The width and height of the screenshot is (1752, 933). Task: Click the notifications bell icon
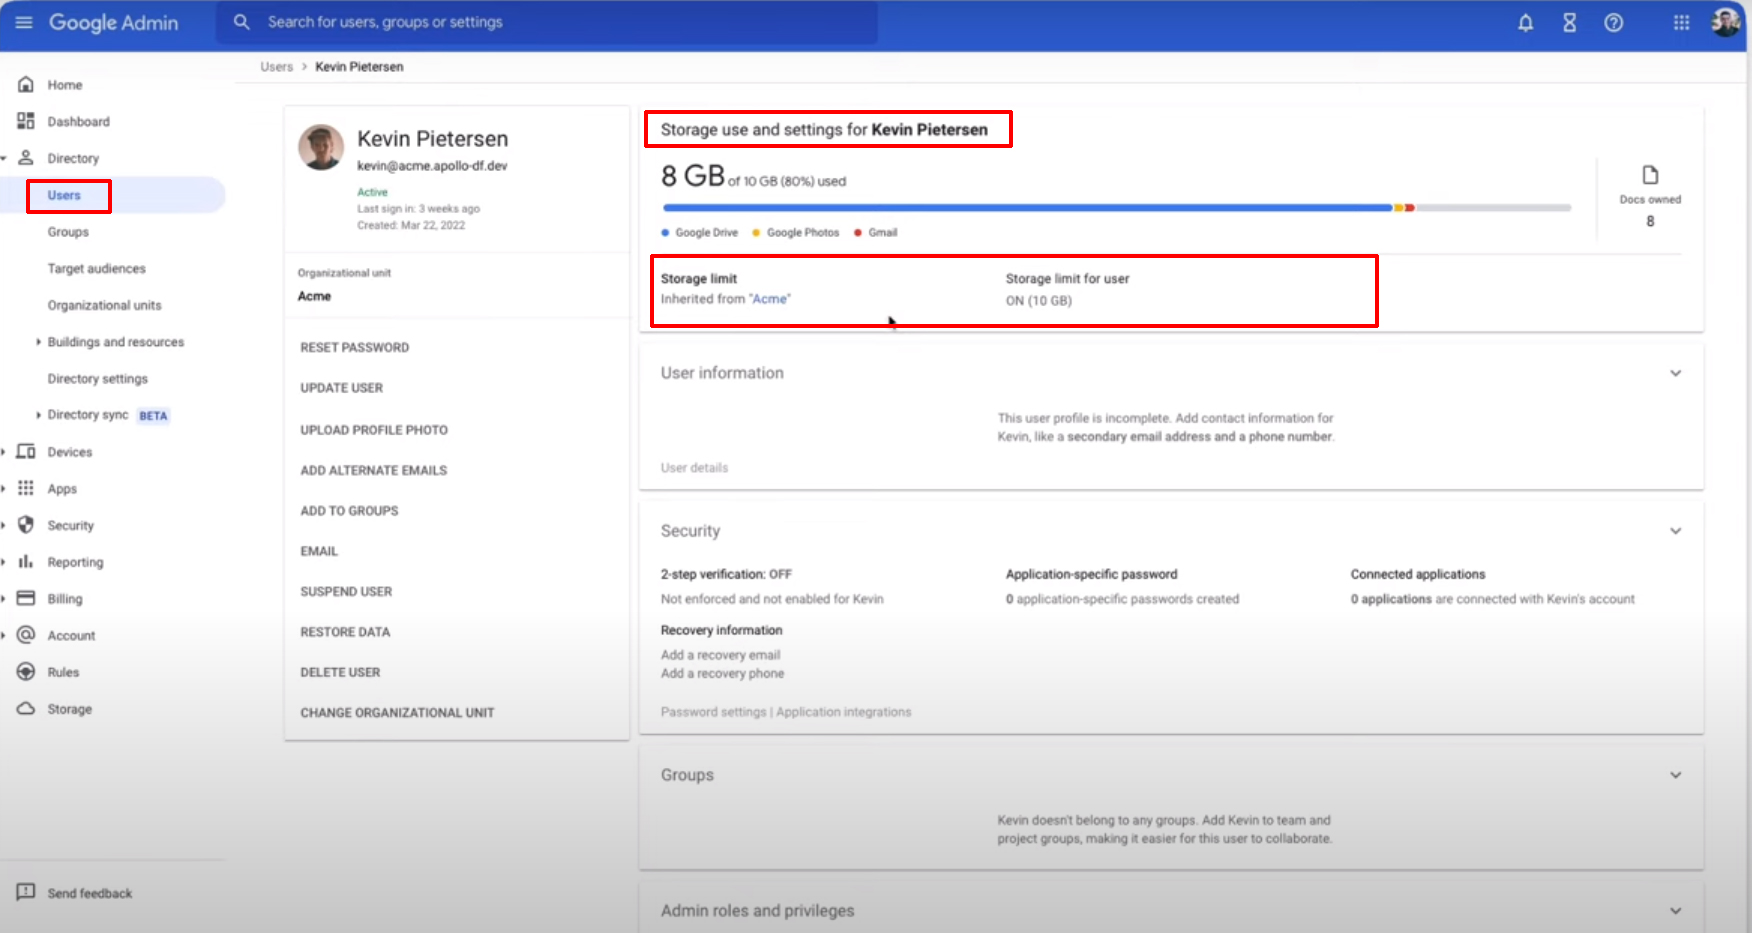[1525, 22]
